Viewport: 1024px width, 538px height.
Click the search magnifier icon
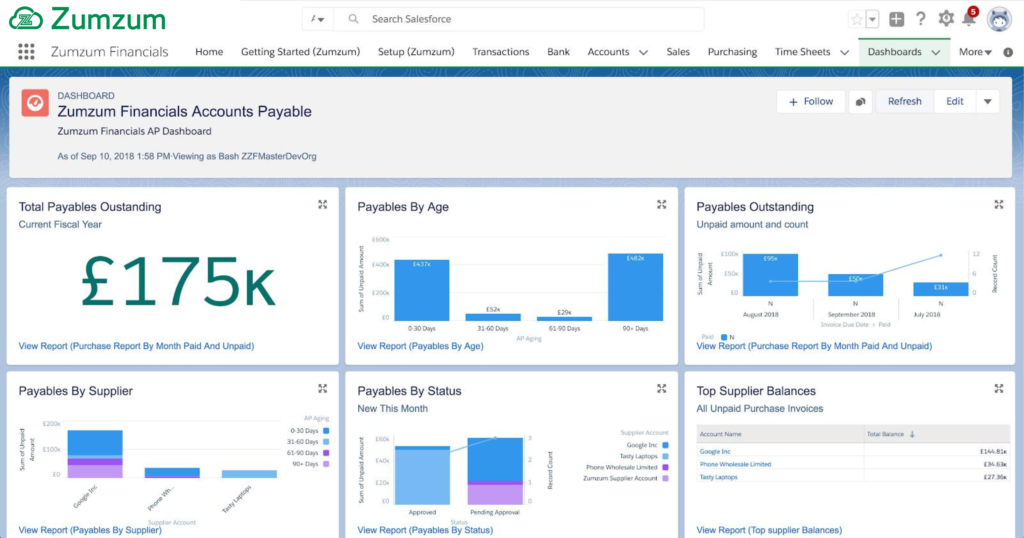click(x=353, y=19)
